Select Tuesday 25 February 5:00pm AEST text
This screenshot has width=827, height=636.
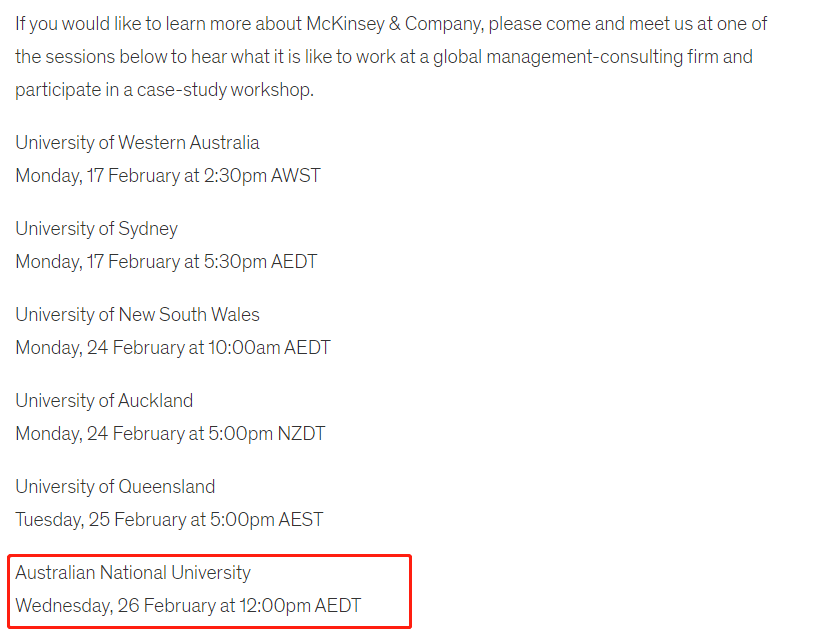coord(169,520)
